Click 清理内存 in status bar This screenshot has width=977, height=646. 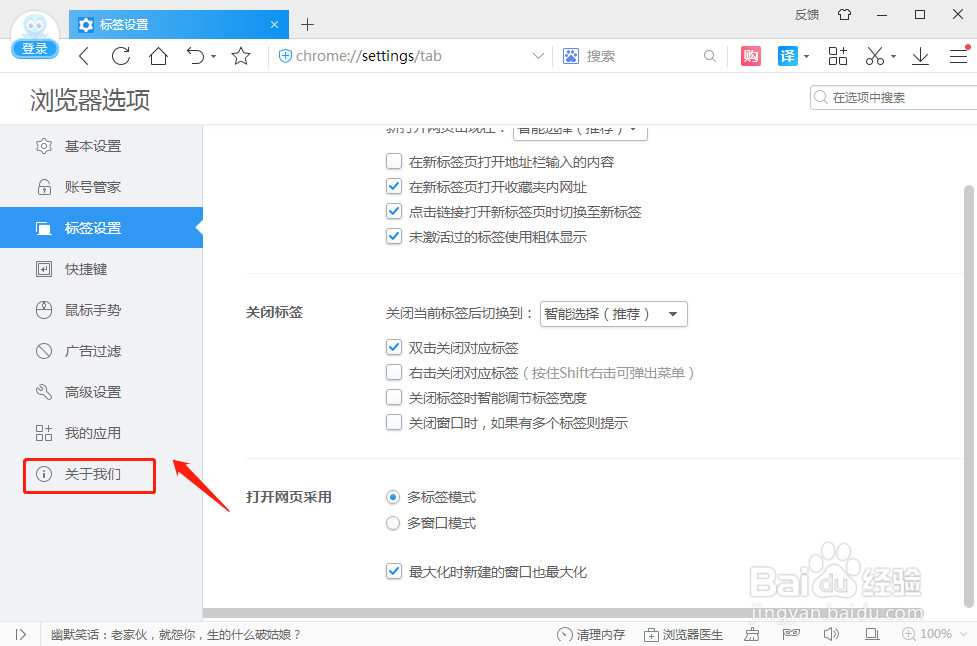click(x=591, y=634)
